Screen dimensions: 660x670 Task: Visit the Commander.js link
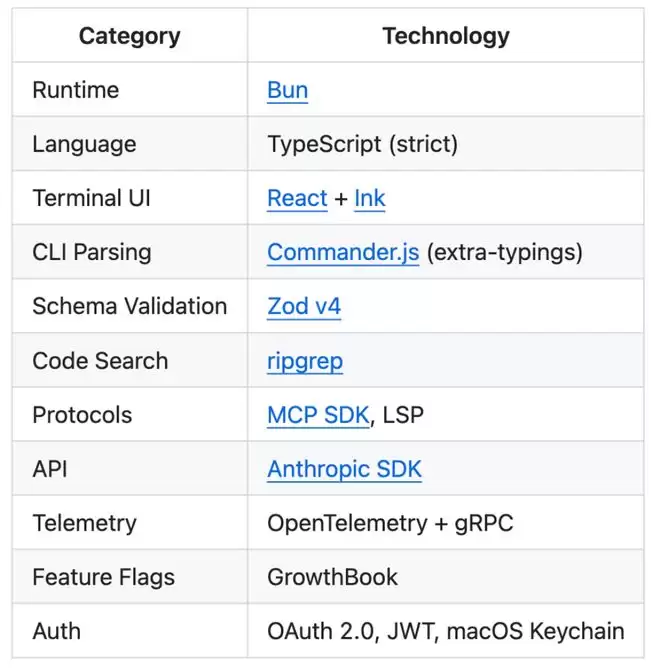(x=343, y=252)
